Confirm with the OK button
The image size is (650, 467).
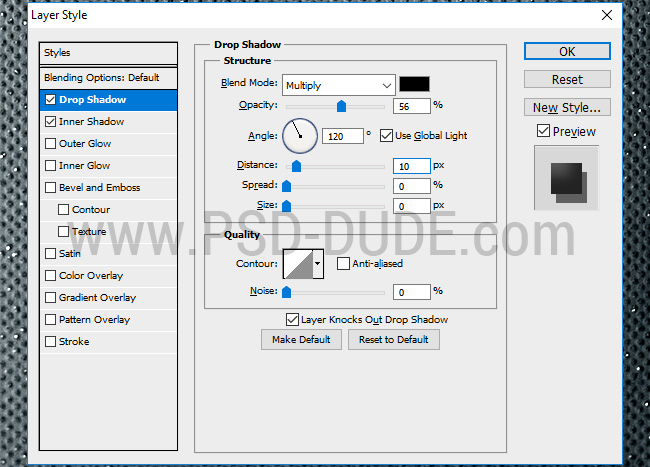point(567,51)
